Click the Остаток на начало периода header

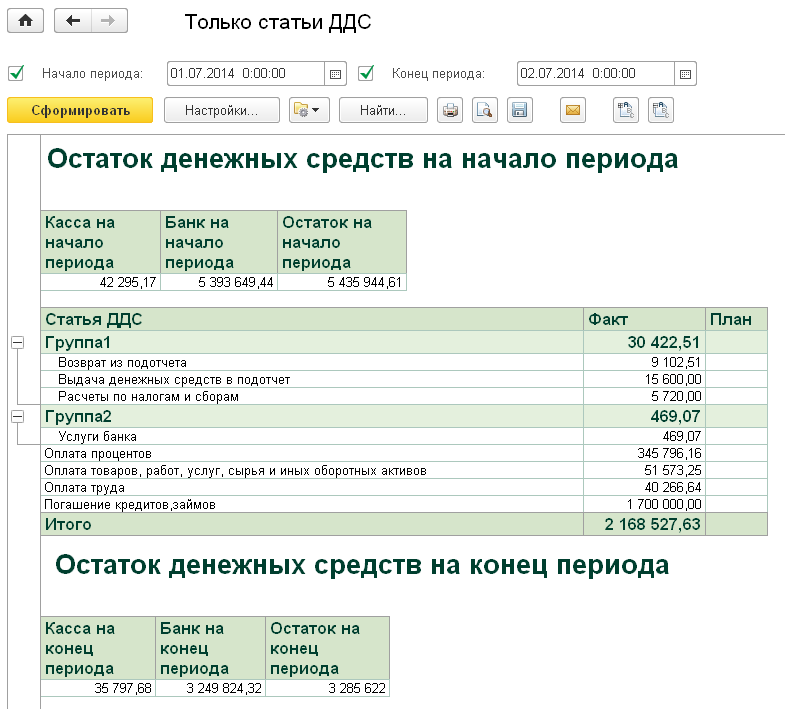tap(342, 242)
